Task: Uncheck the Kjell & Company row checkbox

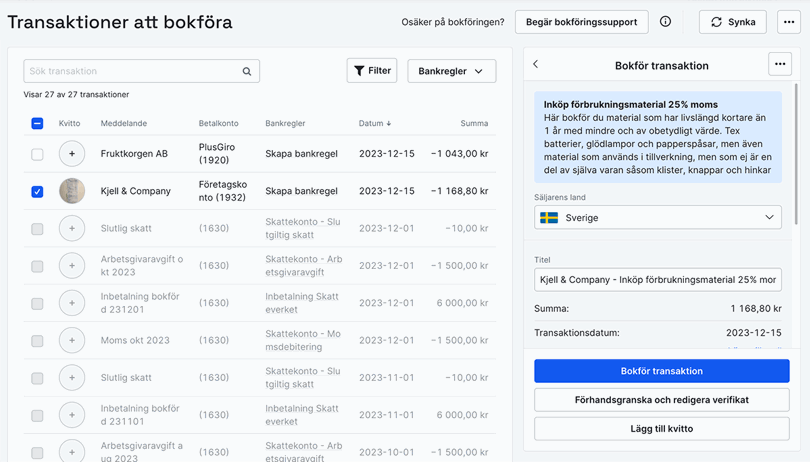Action: pos(37,192)
